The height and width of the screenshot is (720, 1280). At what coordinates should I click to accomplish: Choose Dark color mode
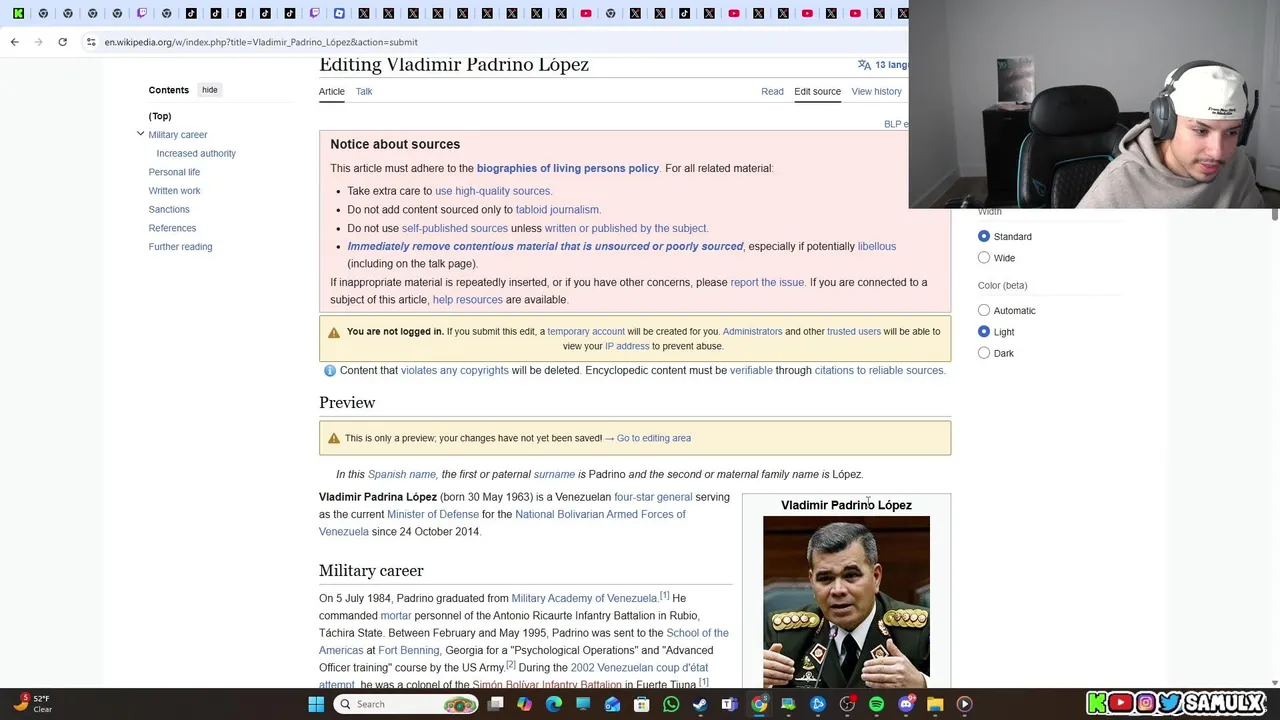[984, 353]
